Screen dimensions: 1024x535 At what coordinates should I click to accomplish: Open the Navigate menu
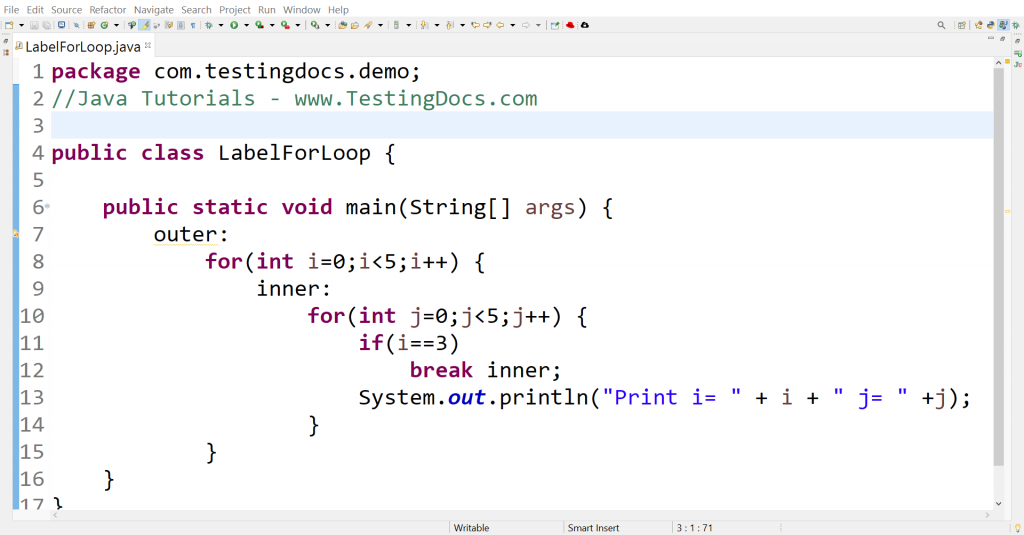[x=154, y=9]
